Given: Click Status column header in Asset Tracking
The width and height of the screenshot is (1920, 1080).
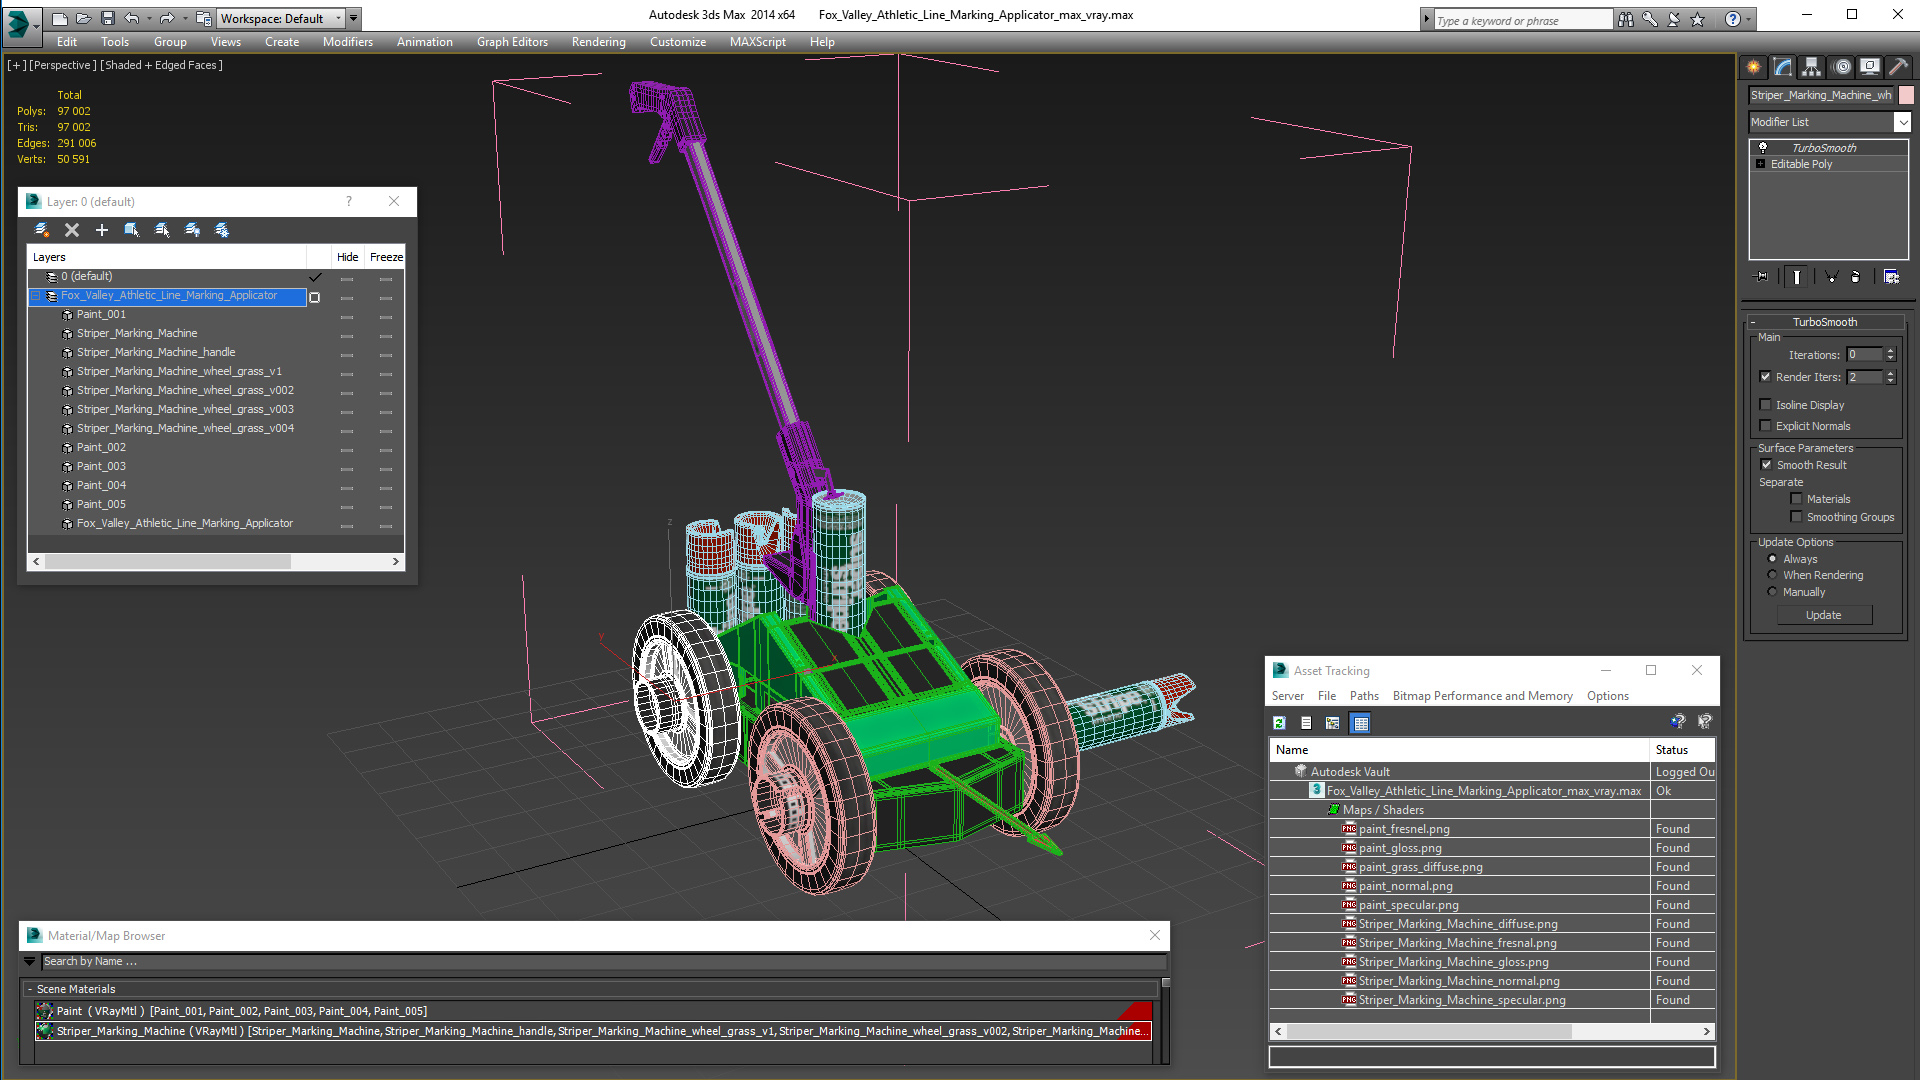Looking at the screenshot, I should point(1682,750).
